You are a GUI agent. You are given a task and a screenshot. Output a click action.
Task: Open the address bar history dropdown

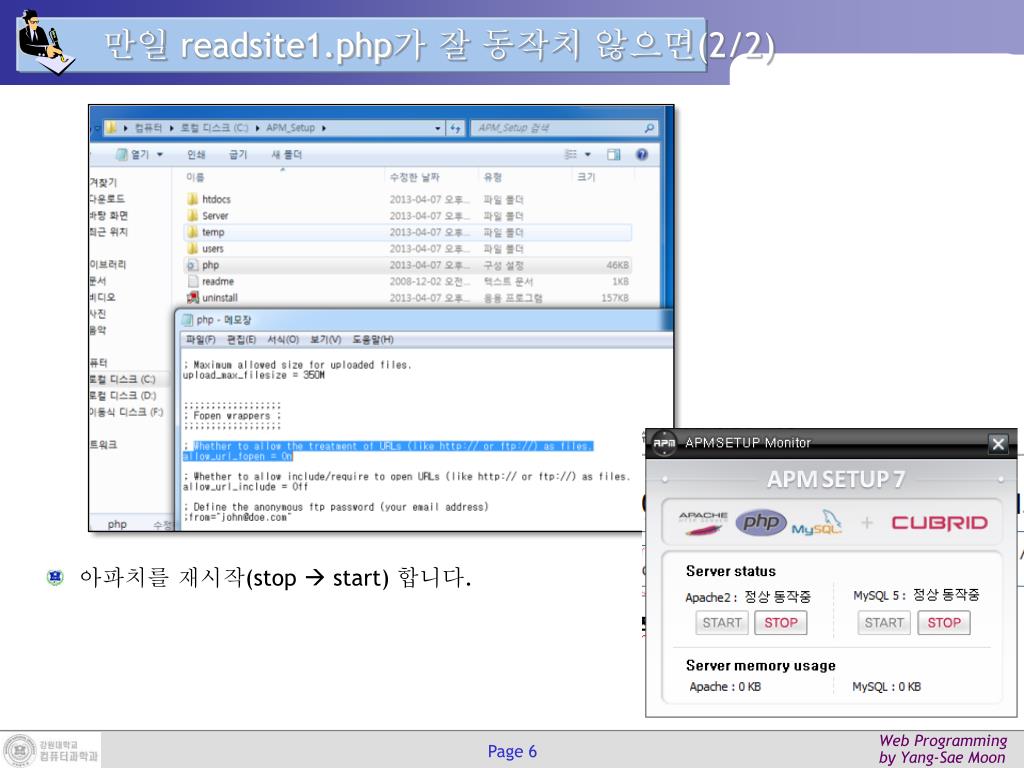(438, 128)
